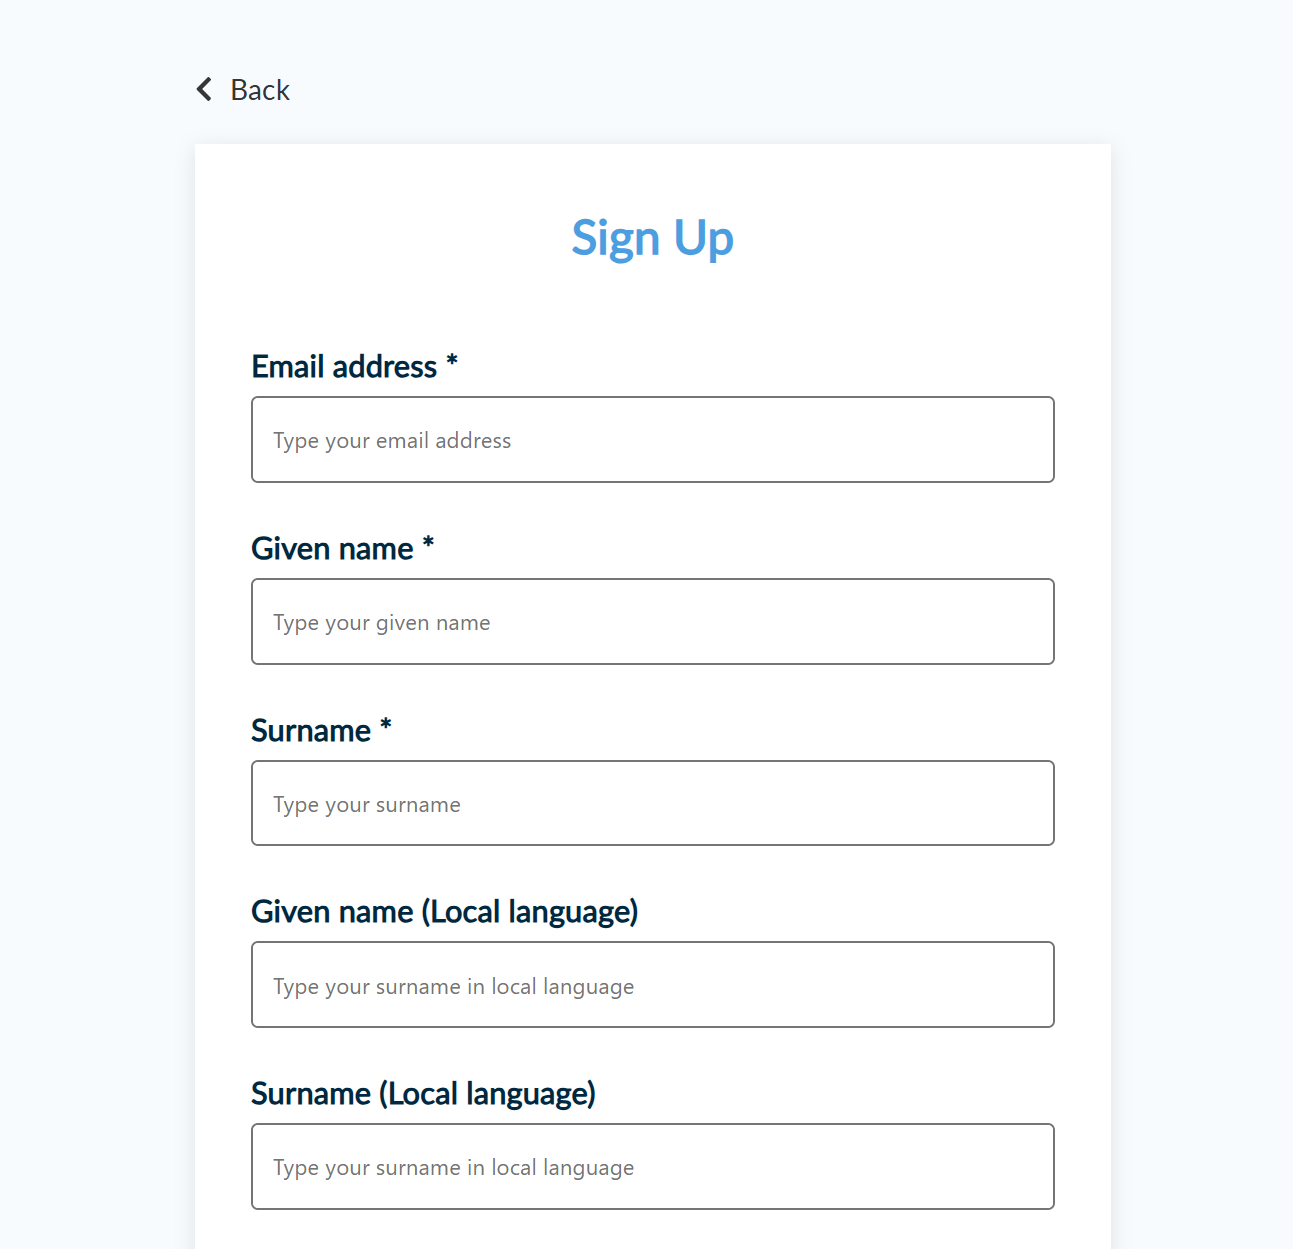The width and height of the screenshot is (1293, 1249).
Task: Click the white Sign Up form card
Action: [x=652, y=300]
